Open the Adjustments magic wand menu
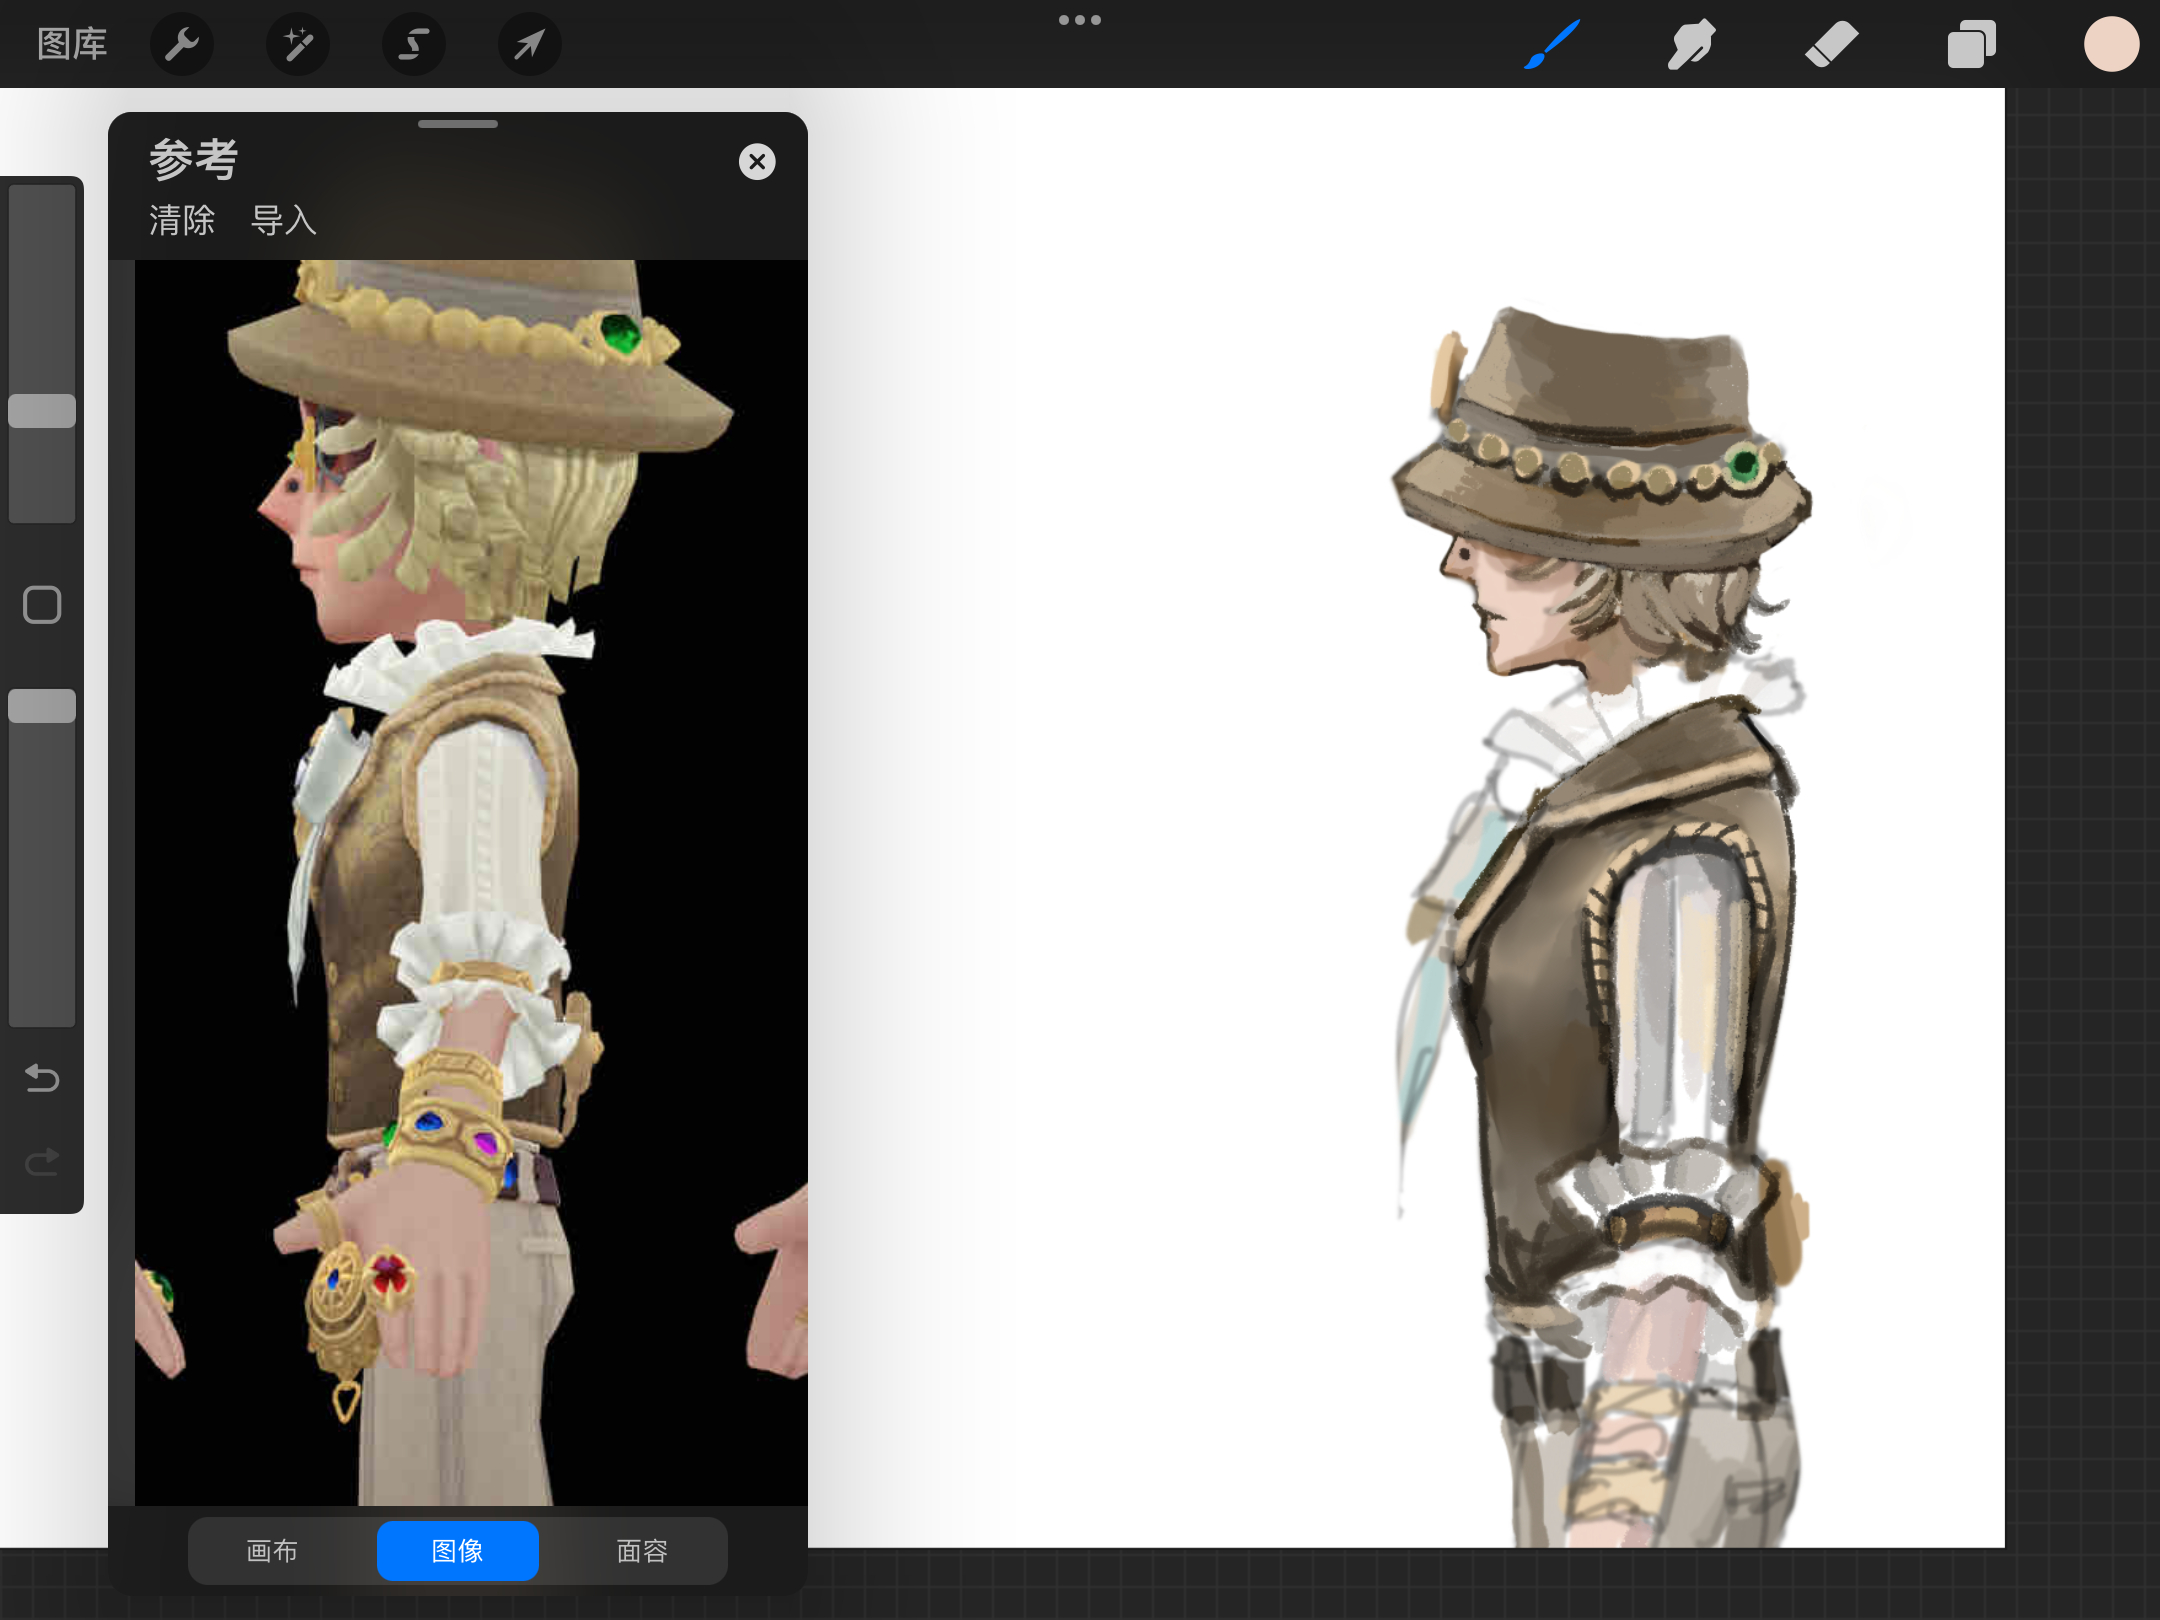 pos(297,44)
